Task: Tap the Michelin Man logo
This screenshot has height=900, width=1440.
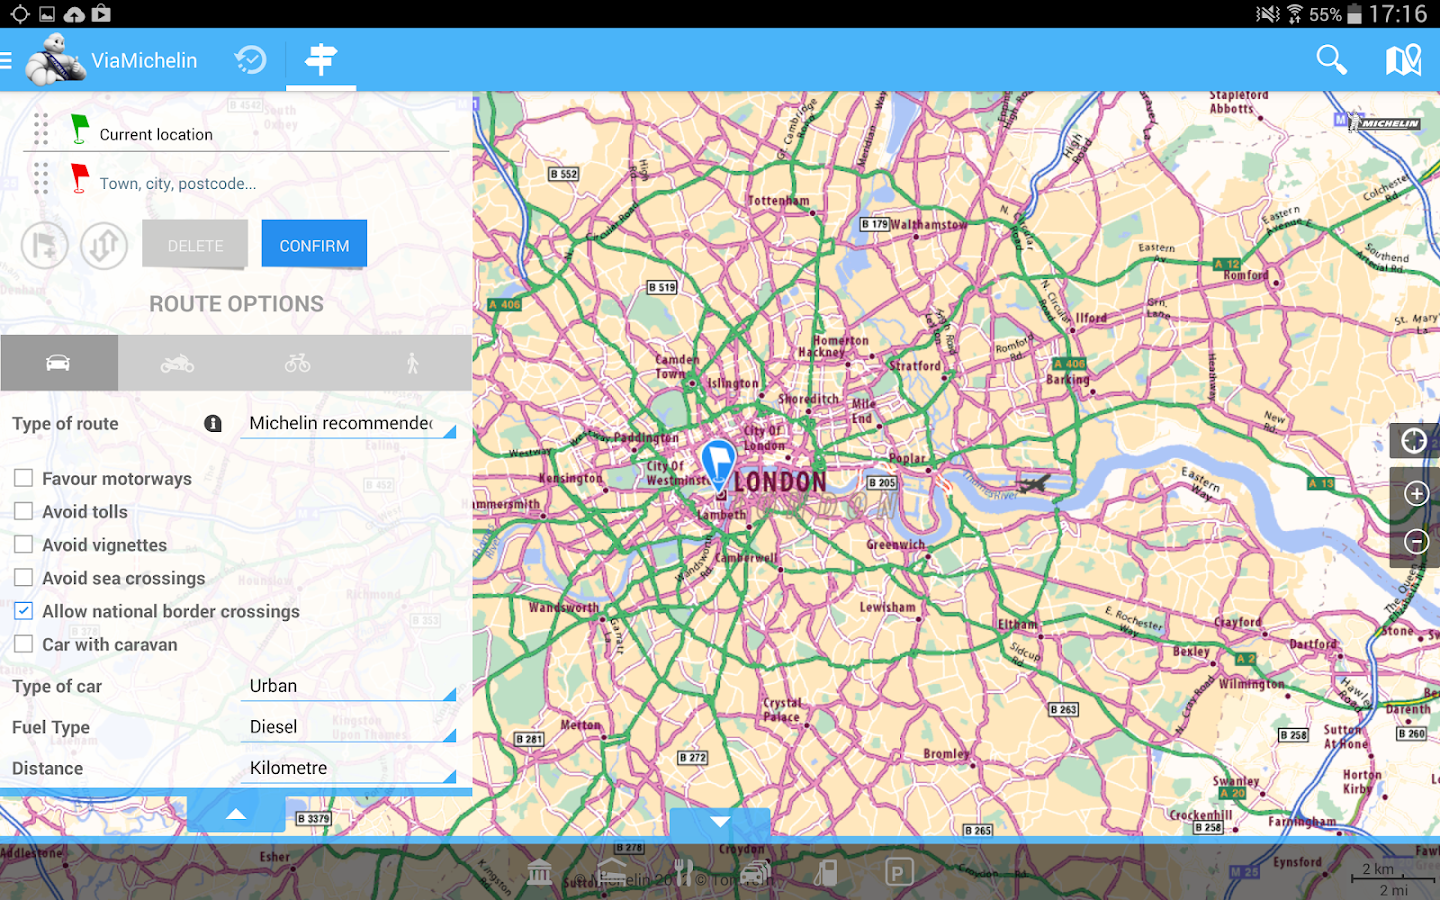Action: 55,60
